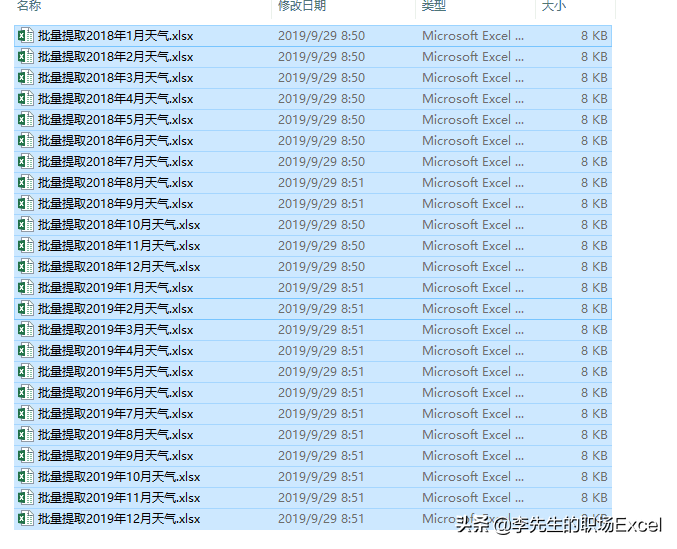
Task: Click Excel icon of 批量提取2018年6月天气.xlsx
Action: (25, 141)
